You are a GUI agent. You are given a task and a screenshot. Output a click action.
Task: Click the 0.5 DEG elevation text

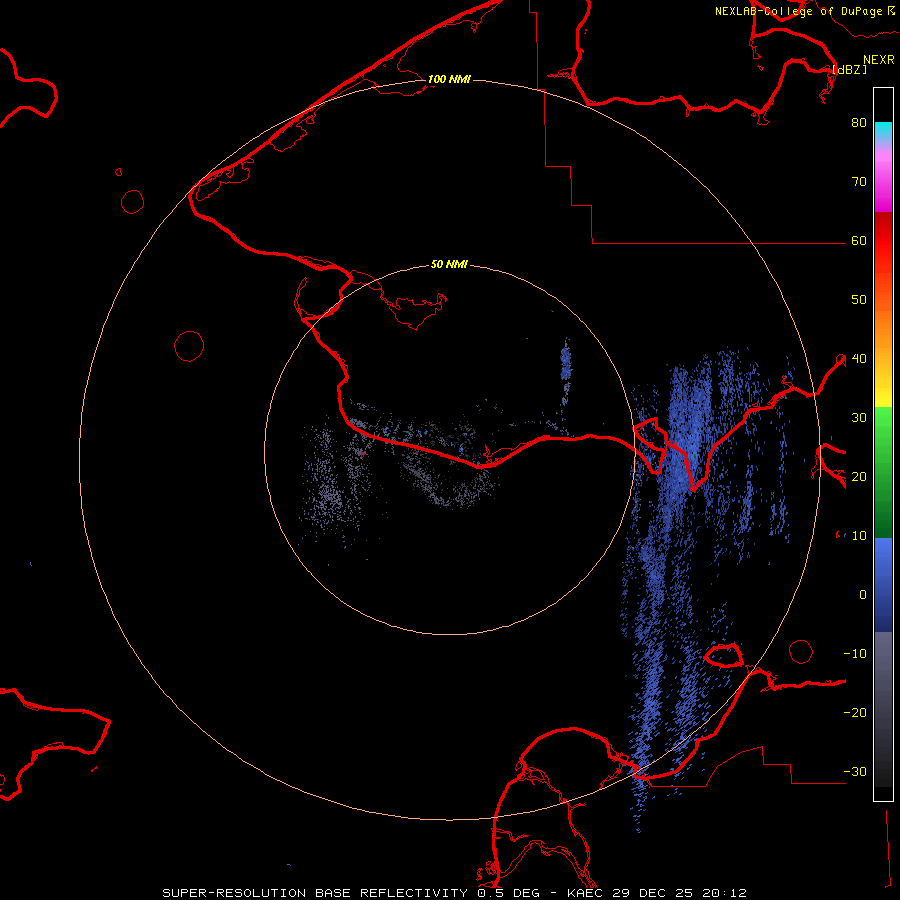[x=509, y=893]
